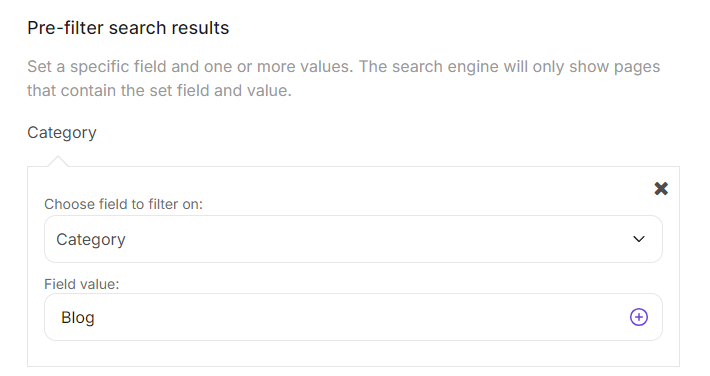Remove the Category filter with the X icon
Screen dimensions: 710x376
coord(661,188)
